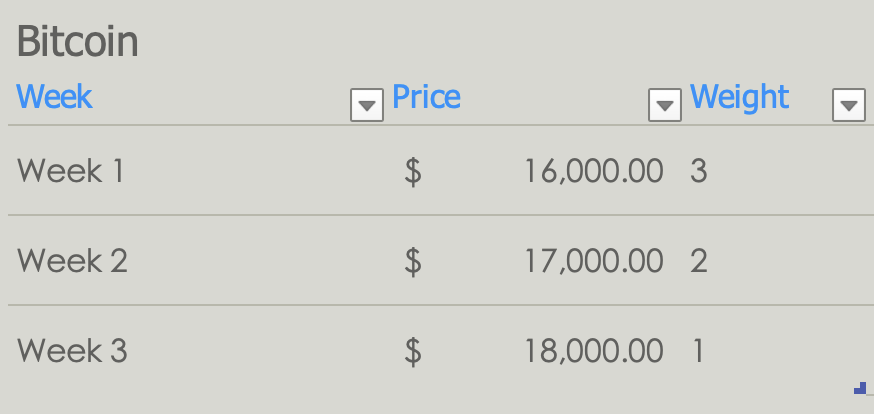This screenshot has height=414, width=874.
Task: Select the weight 1 cell for Week 3
Action: (698, 352)
